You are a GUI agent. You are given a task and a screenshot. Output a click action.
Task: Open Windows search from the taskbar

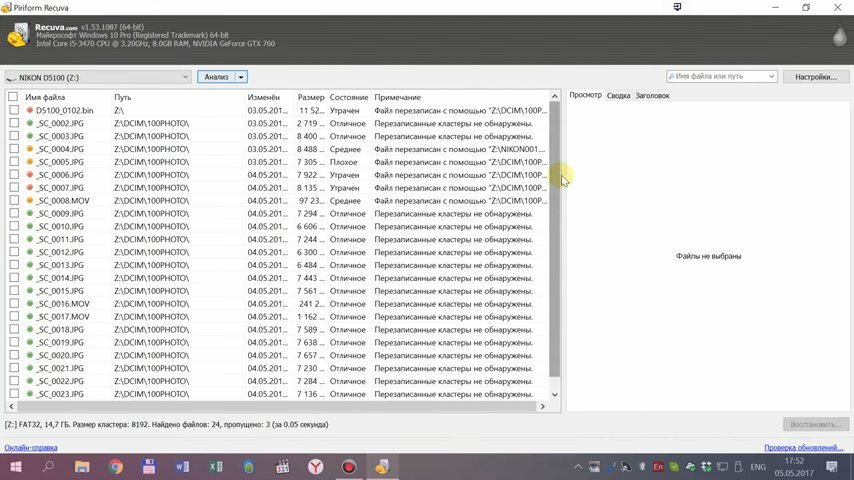(48, 467)
